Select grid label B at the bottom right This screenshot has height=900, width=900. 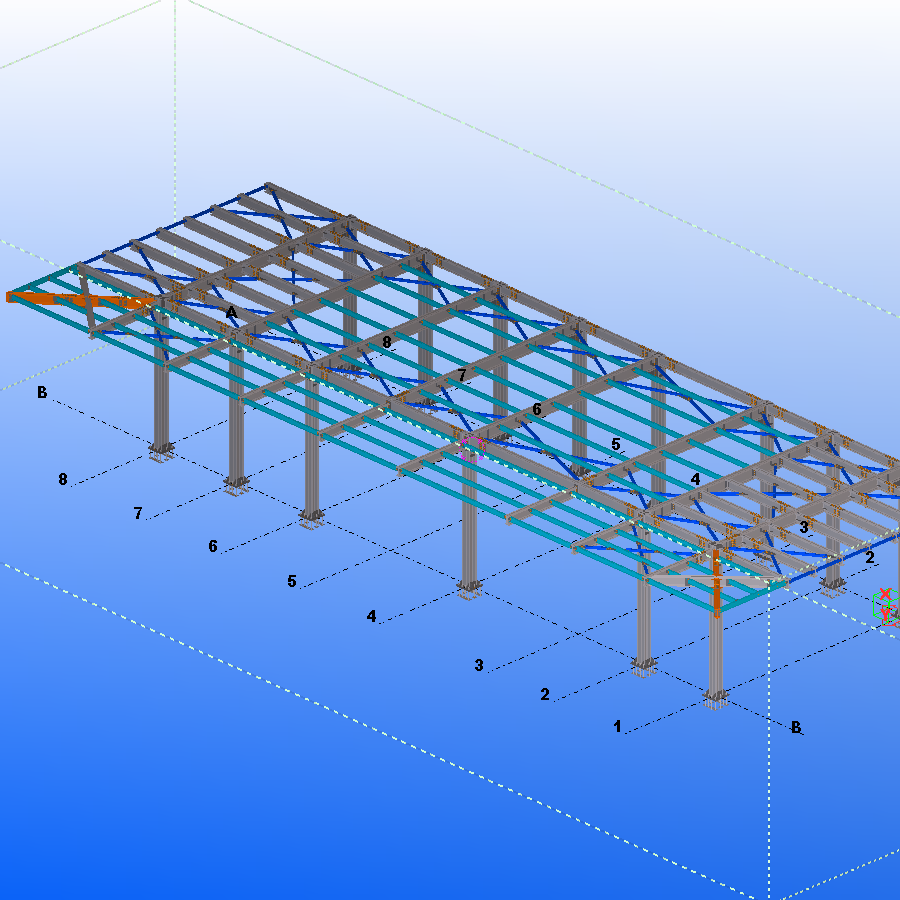pos(796,727)
